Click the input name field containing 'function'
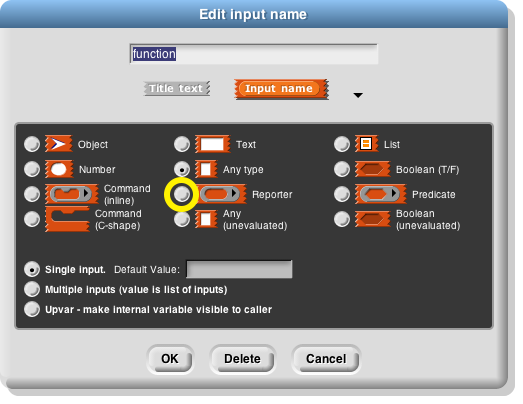 (x=254, y=54)
